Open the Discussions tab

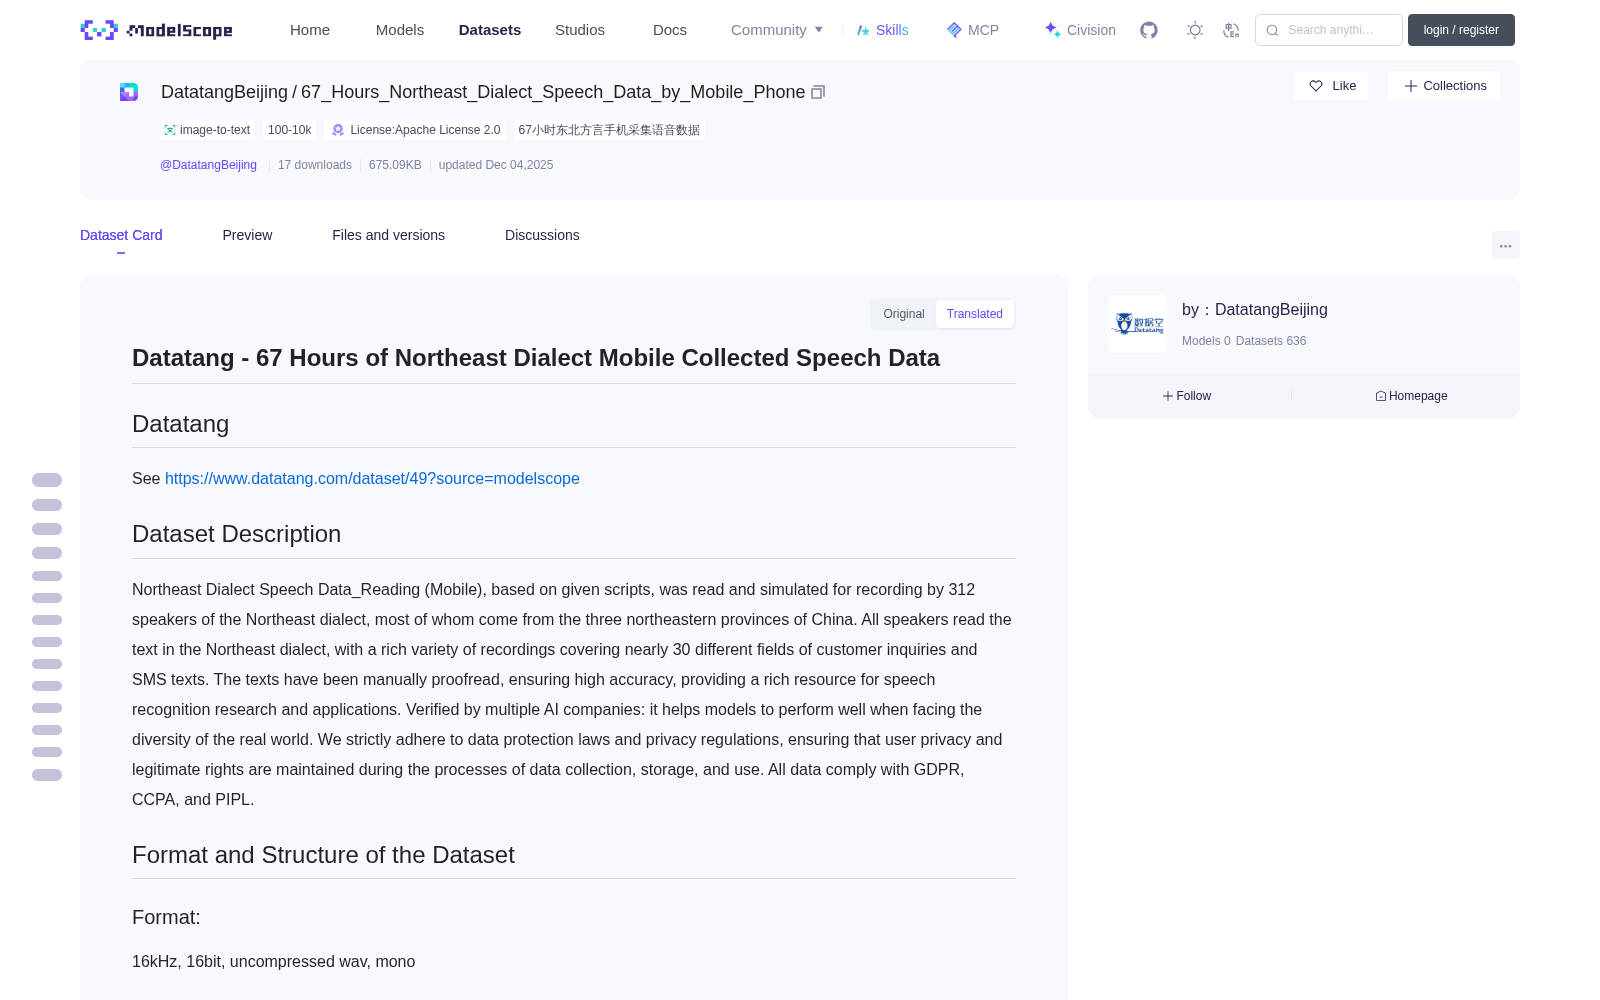(542, 235)
